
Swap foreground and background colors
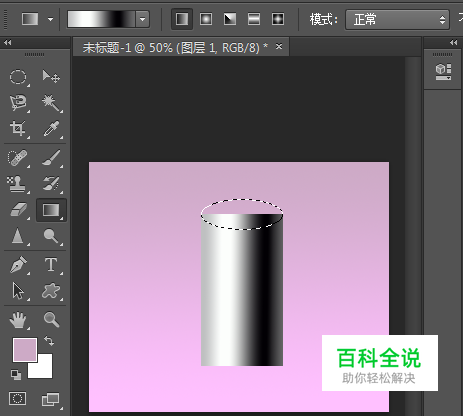click(x=49, y=341)
